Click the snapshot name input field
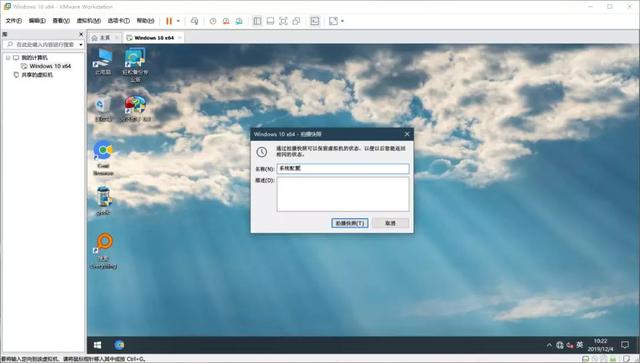 pos(343,169)
